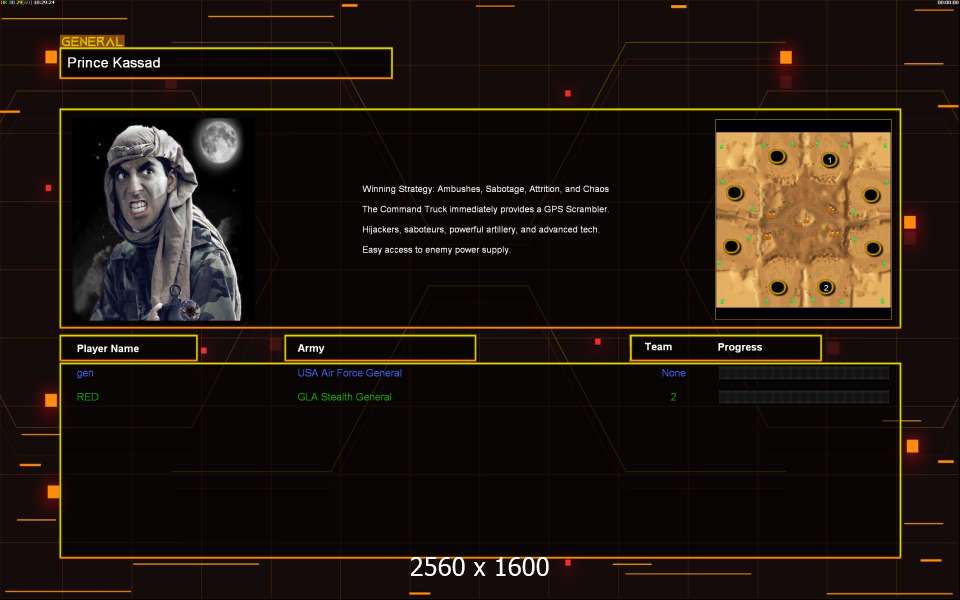The height and width of the screenshot is (600, 960).
Task: Select the upper-right-edge start position on minimap
Action: [871, 195]
